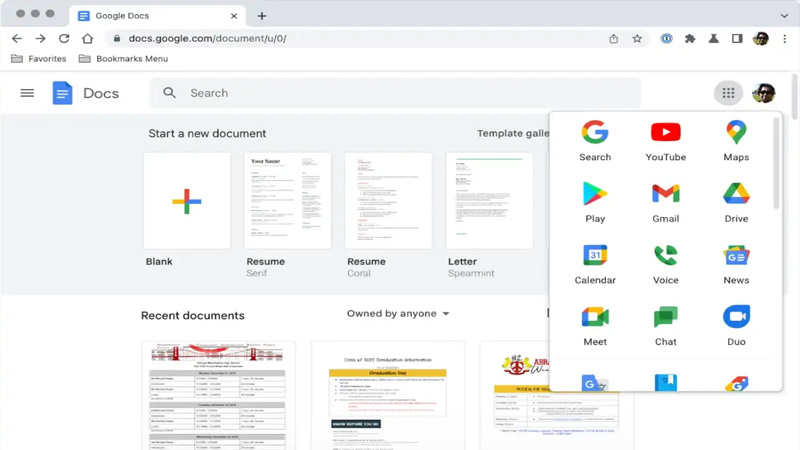Image resolution: width=800 pixels, height=450 pixels.
Task: Click the apps panel scrollbar
Action: click(776, 163)
